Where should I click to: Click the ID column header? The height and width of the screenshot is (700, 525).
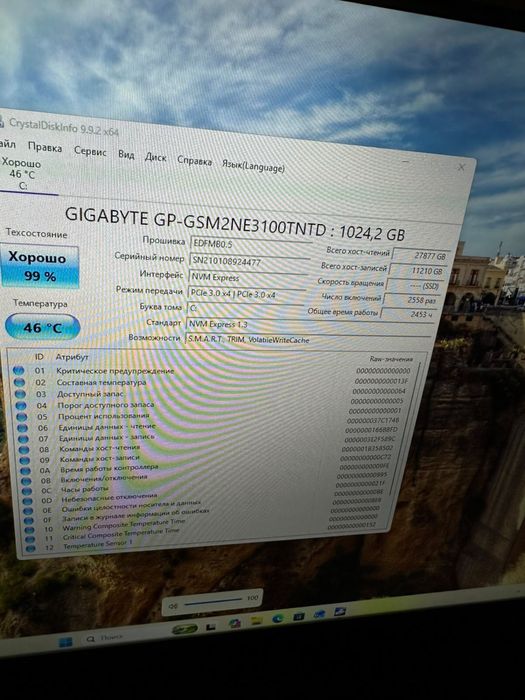39,357
